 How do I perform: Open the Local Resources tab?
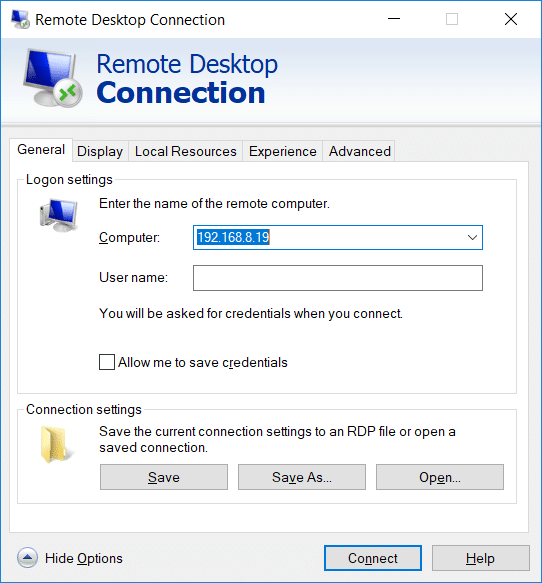click(x=185, y=151)
